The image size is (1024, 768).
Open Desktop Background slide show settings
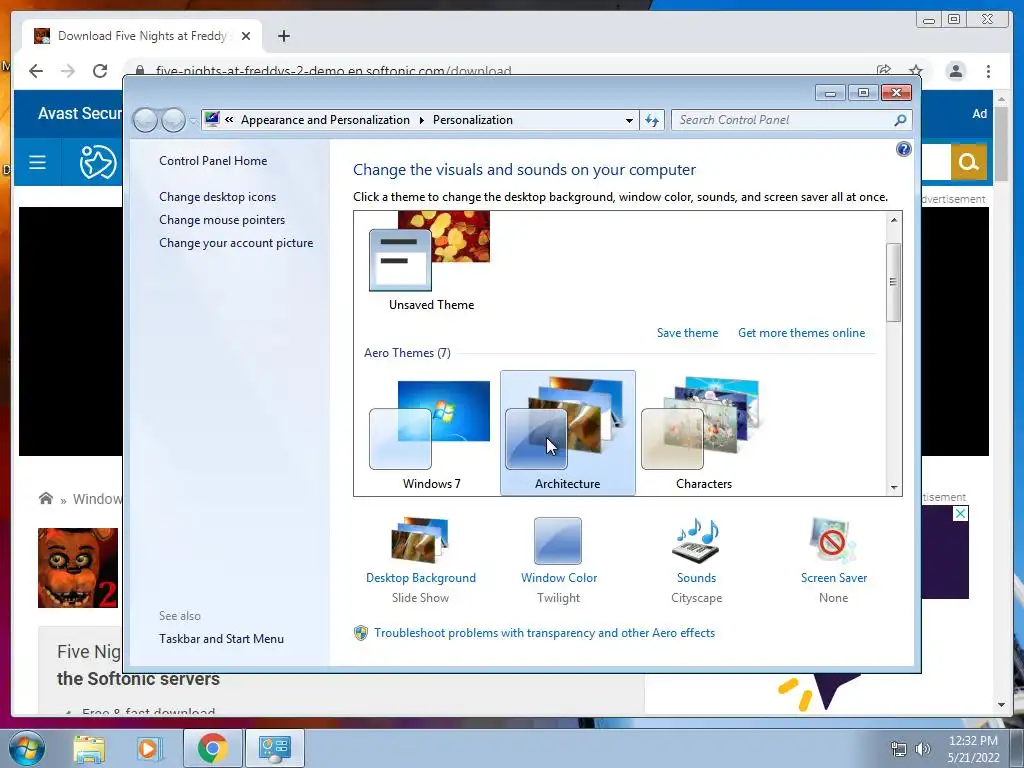(x=421, y=560)
